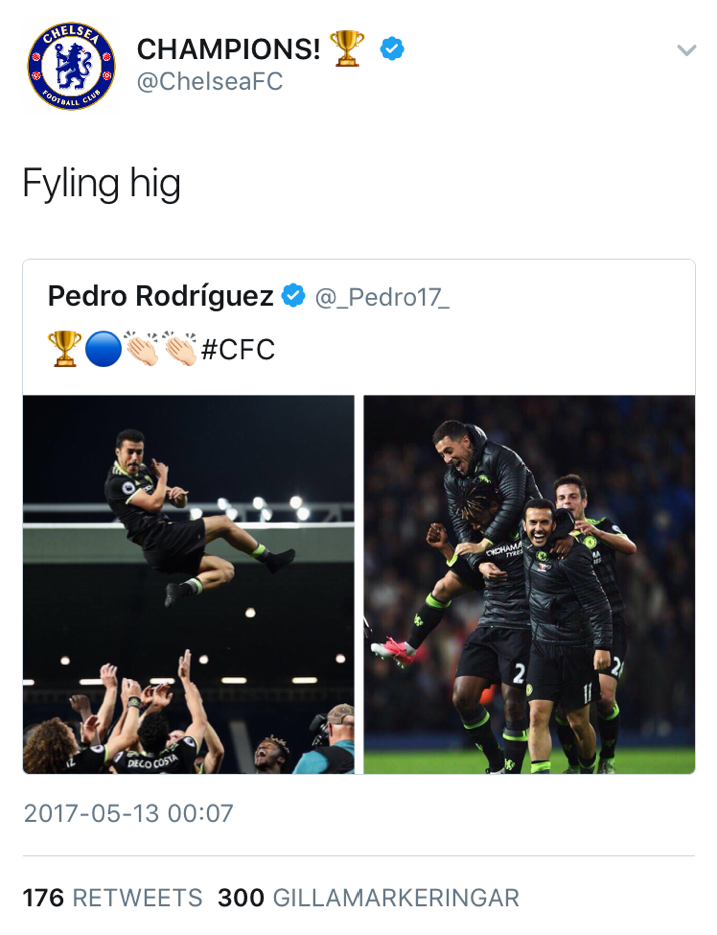
Task: View the 176 Retweets list
Action: point(112,898)
